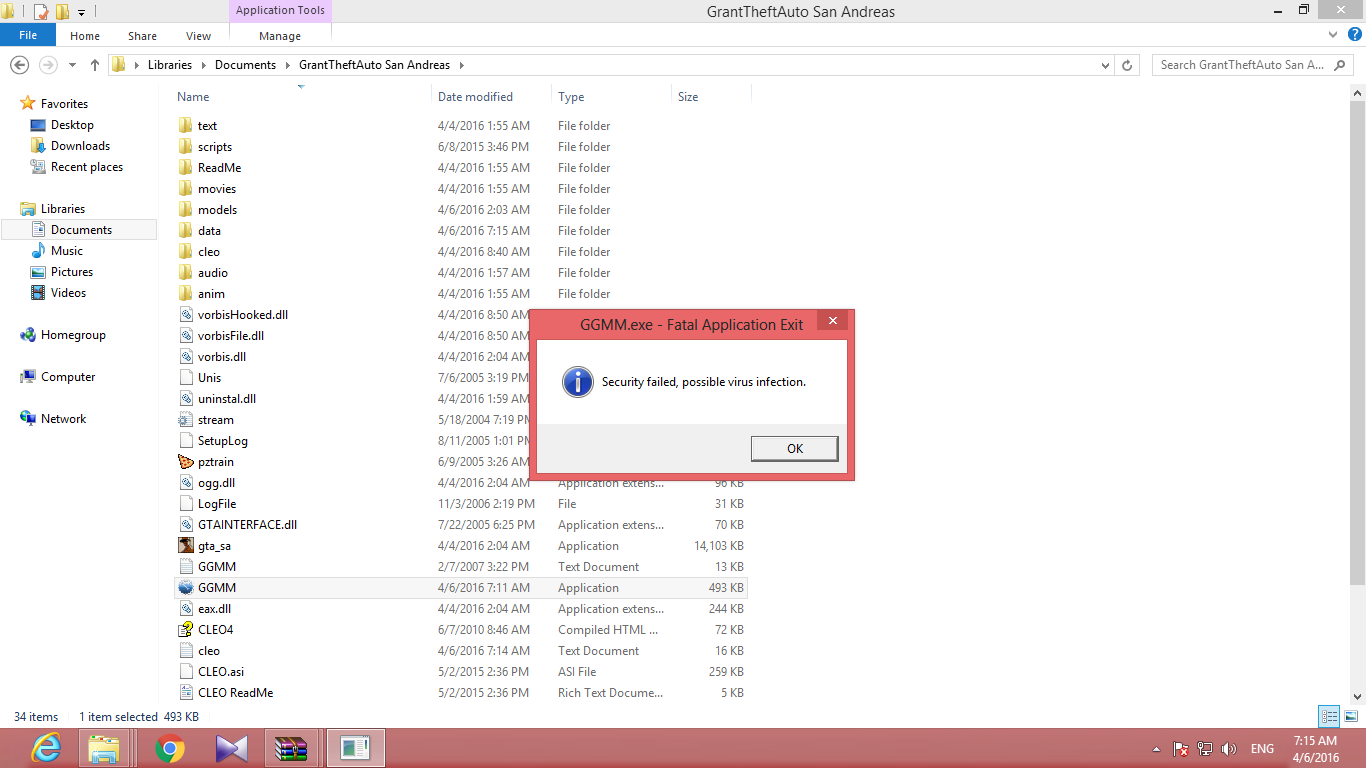
Task: Select Libraries in navigation pane
Action: click(62, 209)
